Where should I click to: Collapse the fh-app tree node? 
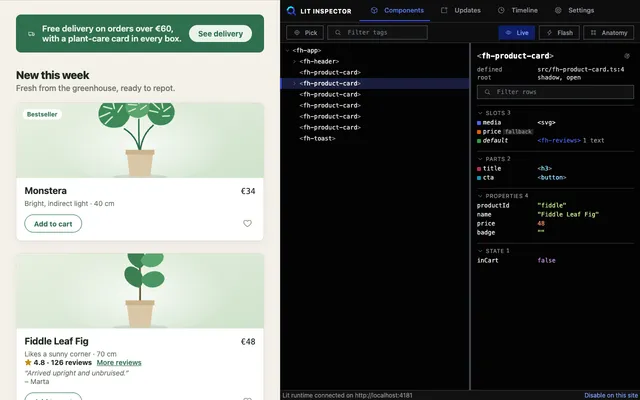(x=287, y=51)
